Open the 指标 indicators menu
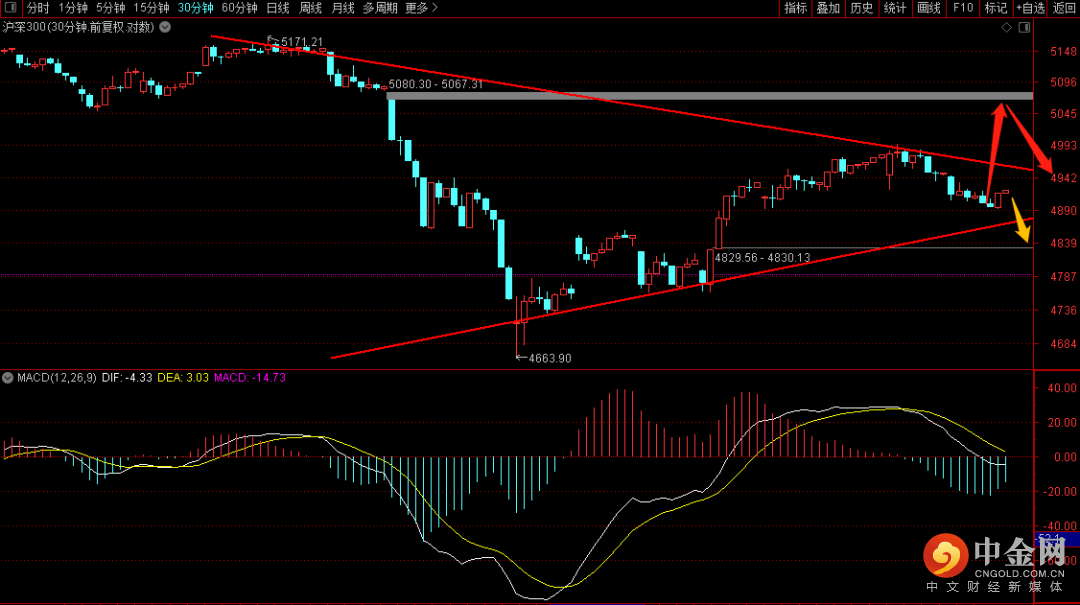The image size is (1080, 605). [795, 8]
